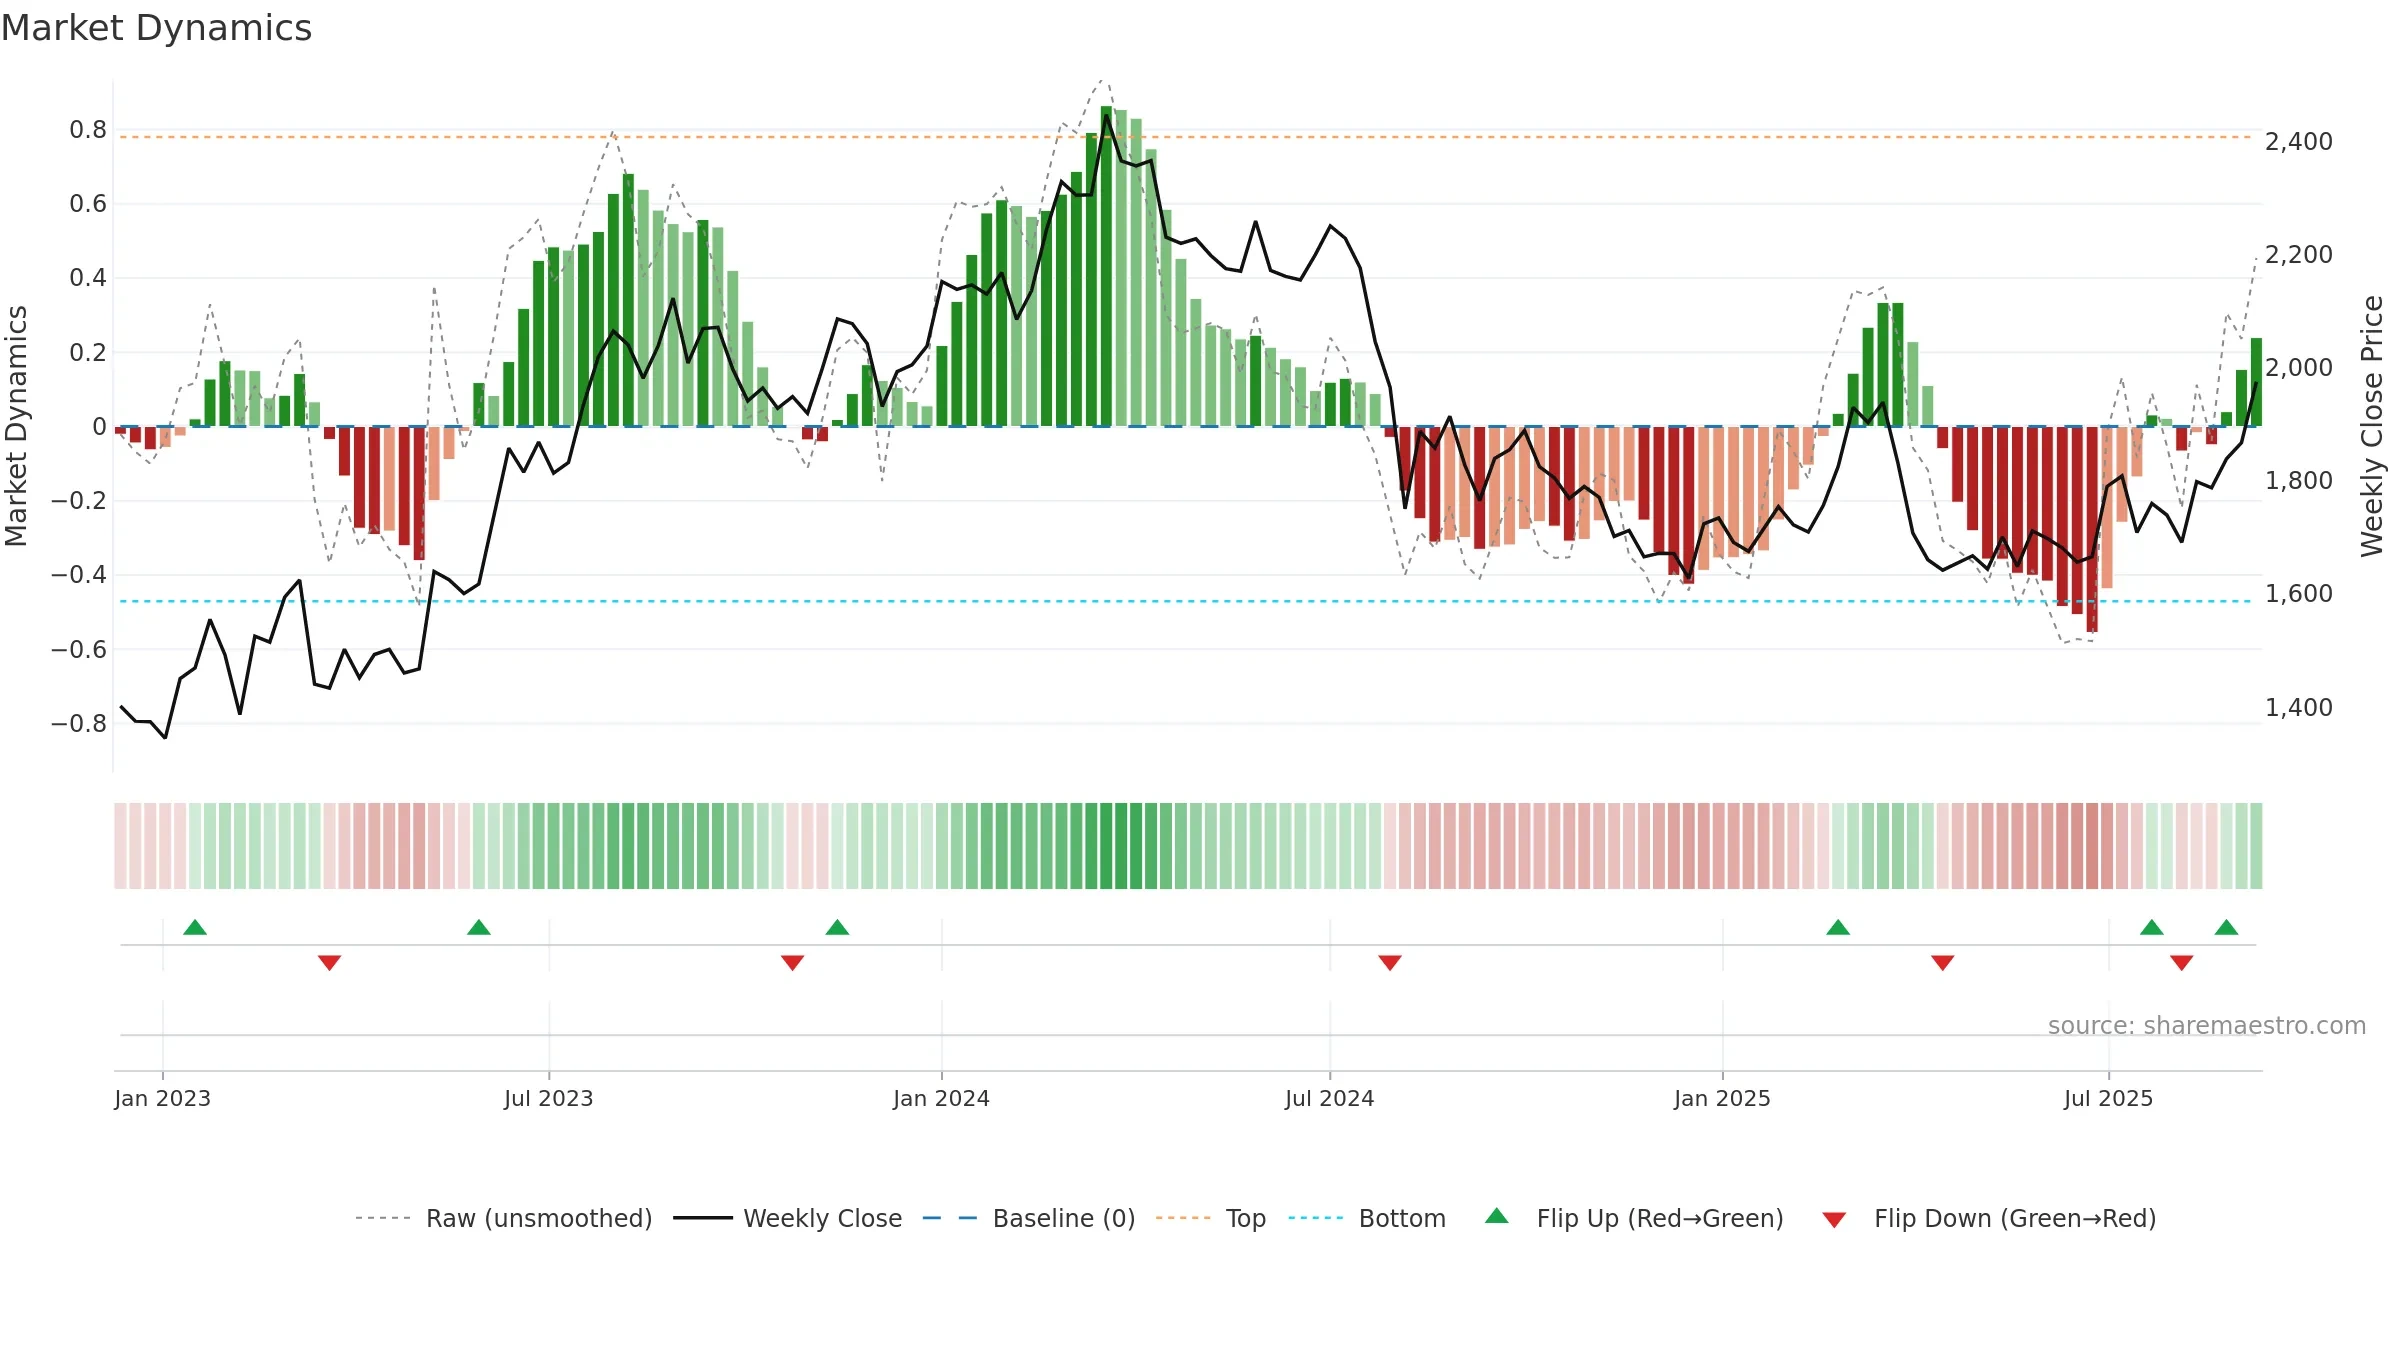The width and height of the screenshot is (2400, 1350).
Task: Click the −0.8 left-axis tick label
Action: coord(79,723)
